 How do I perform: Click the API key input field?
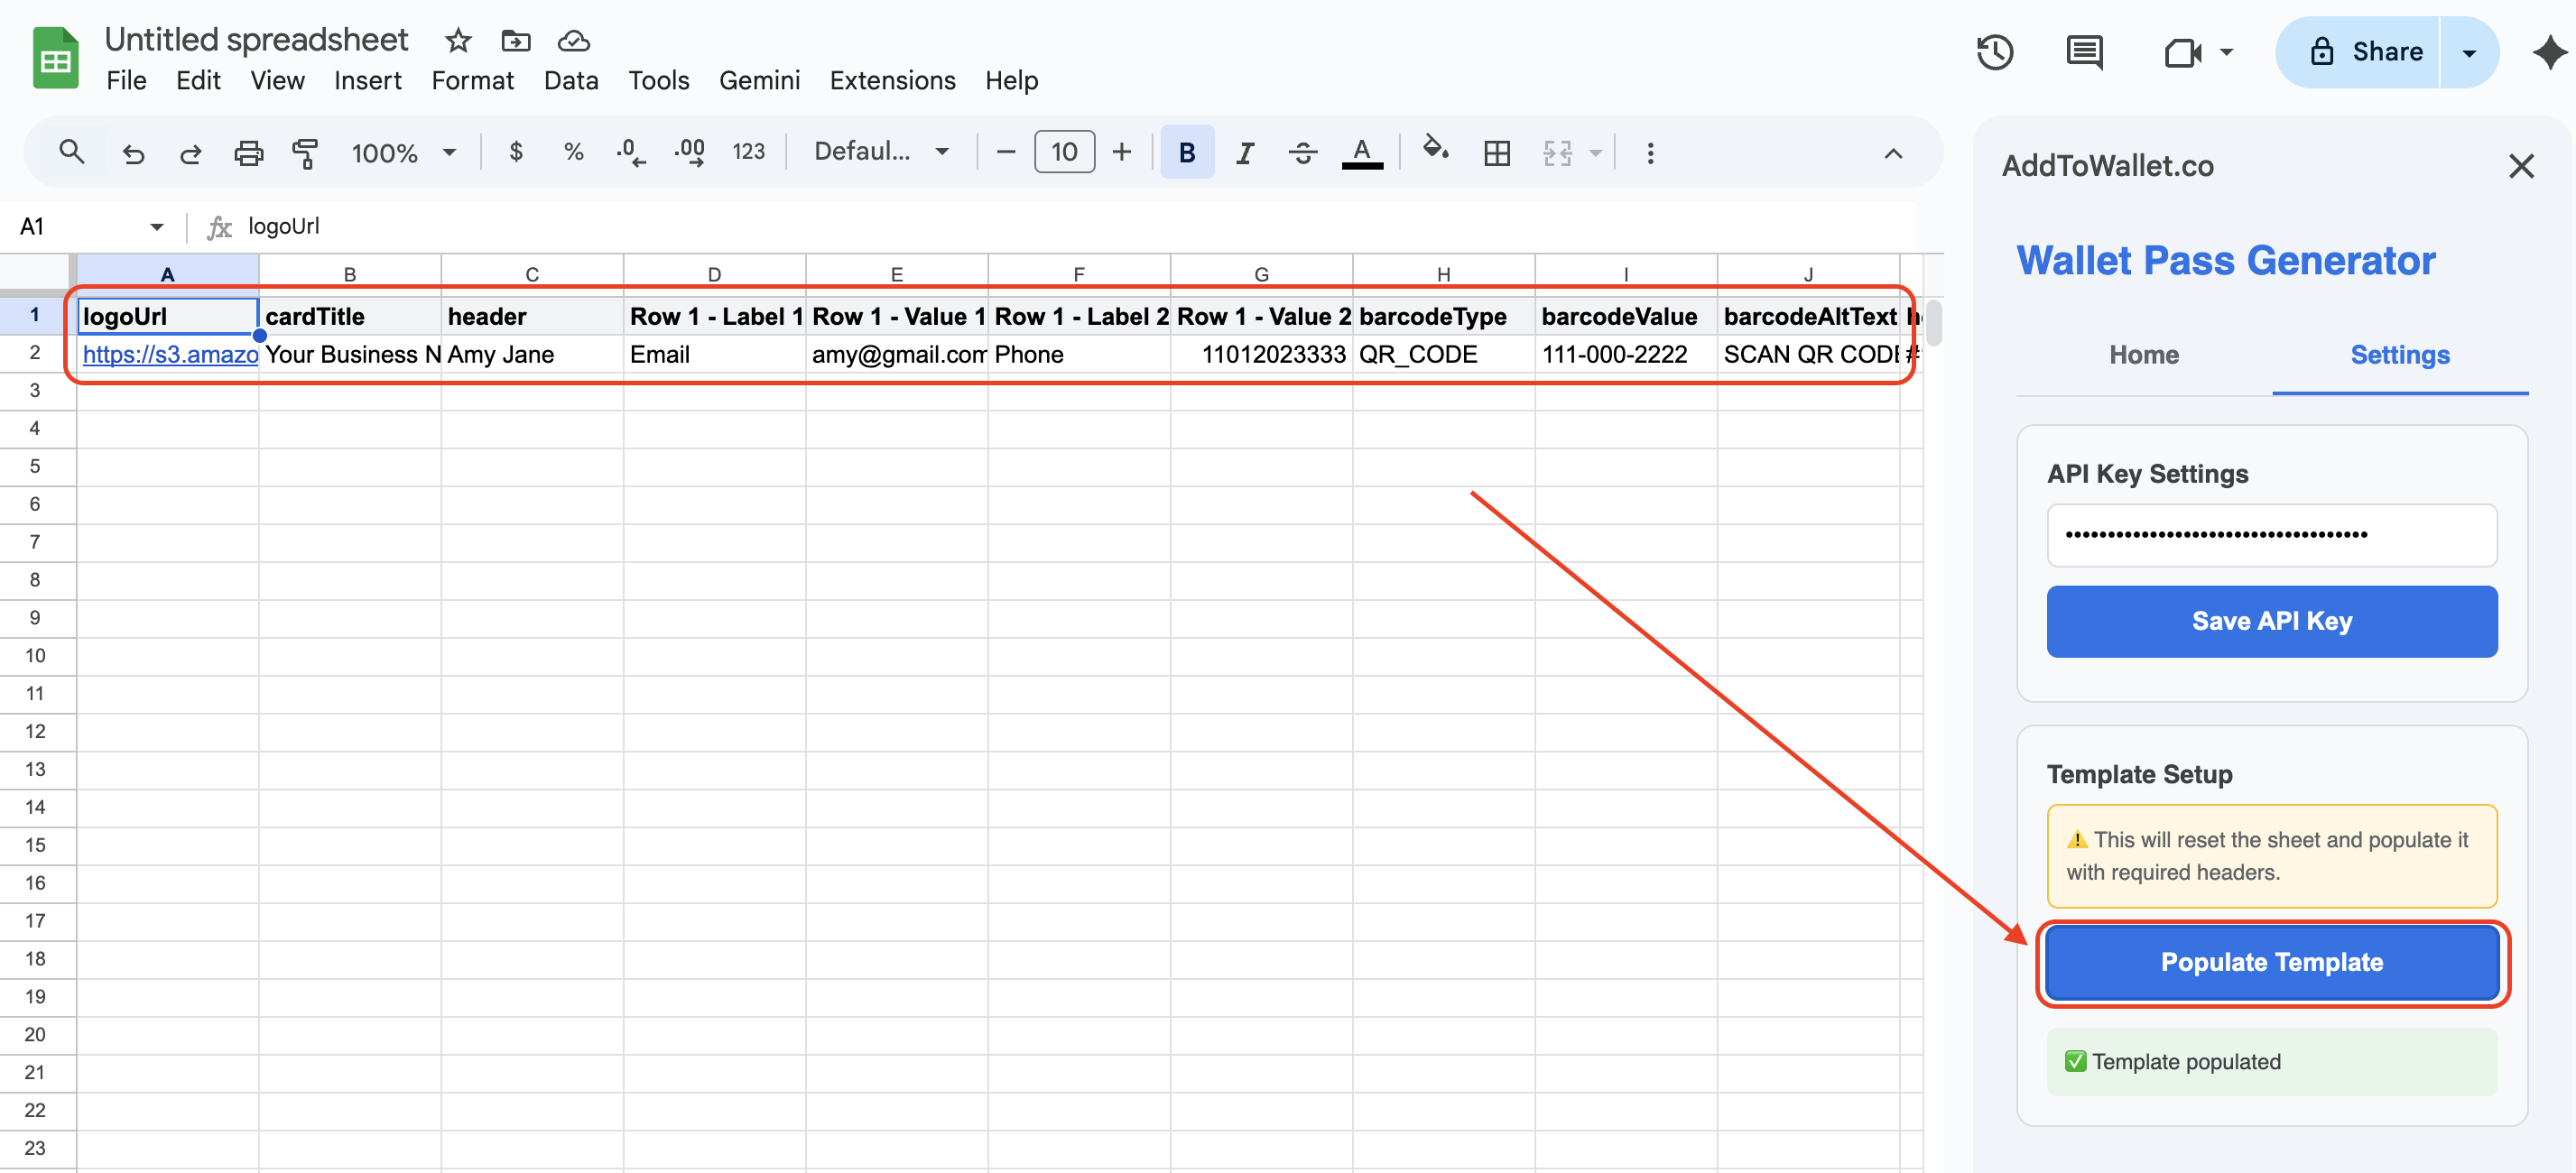coord(2271,535)
